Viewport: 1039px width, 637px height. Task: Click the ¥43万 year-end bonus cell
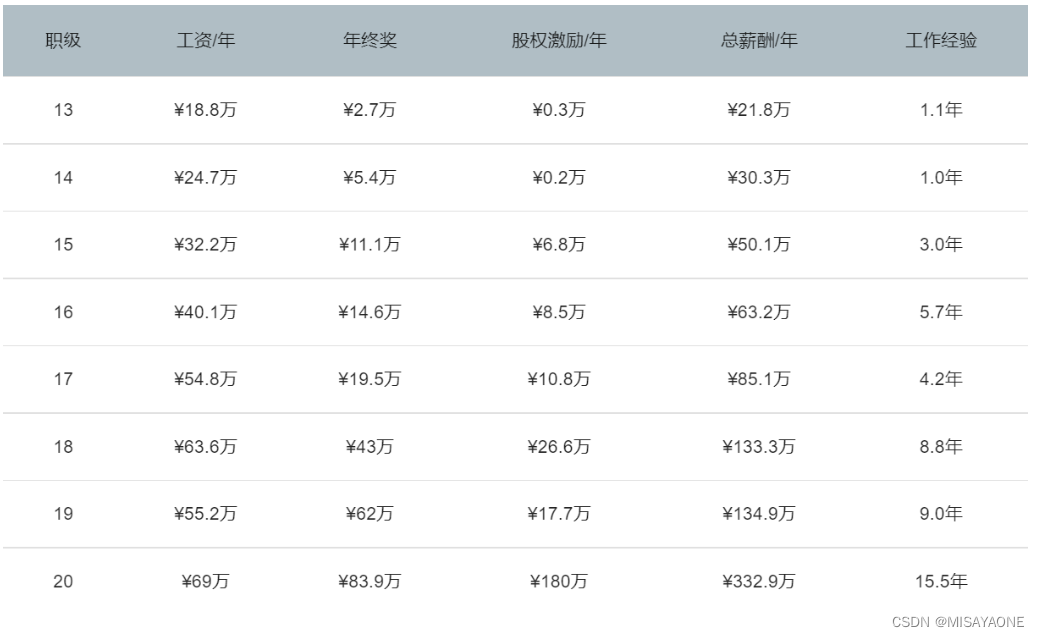[369, 447]
